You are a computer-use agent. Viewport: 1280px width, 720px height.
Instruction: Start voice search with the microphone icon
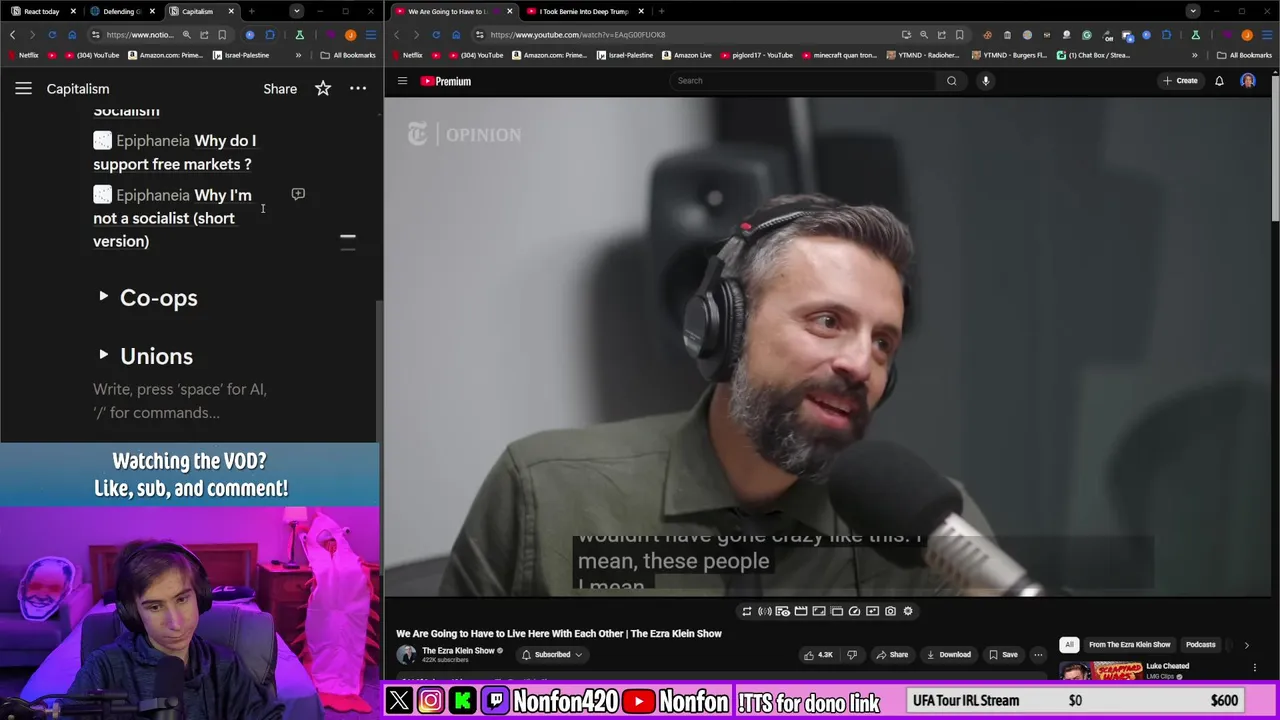pos(985,81)
